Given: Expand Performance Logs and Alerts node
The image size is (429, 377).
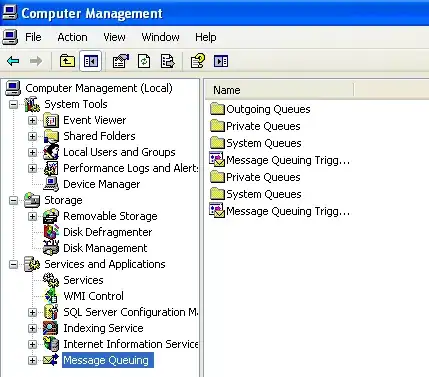Looking at the screenshot, I should tap(32, 168).
